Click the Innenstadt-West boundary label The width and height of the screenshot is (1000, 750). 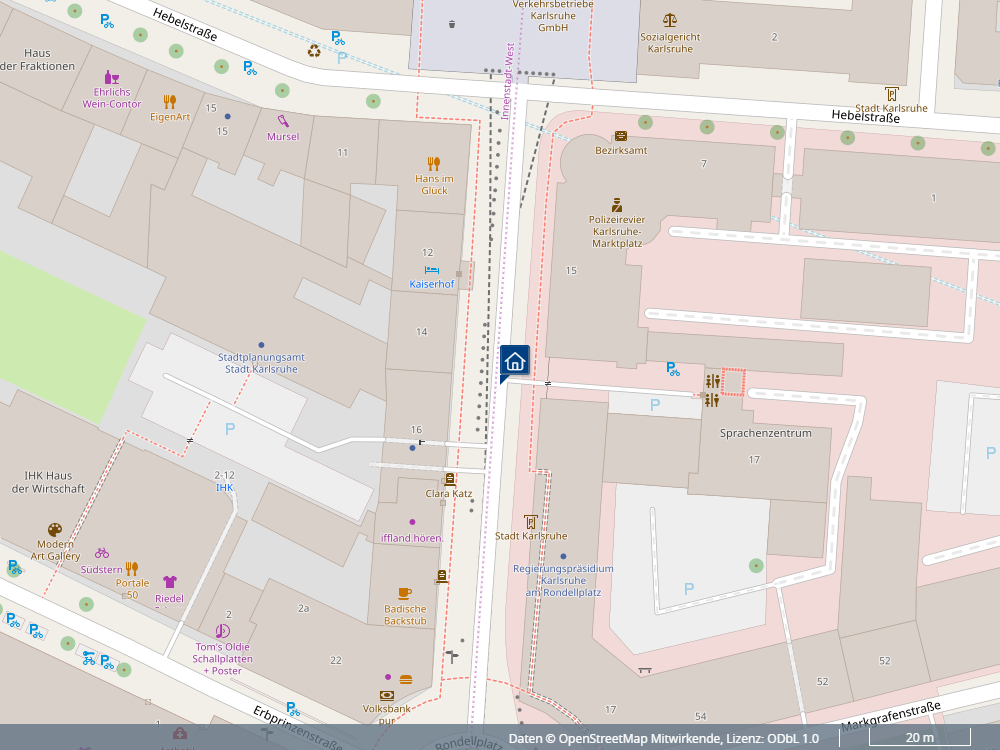506,81
